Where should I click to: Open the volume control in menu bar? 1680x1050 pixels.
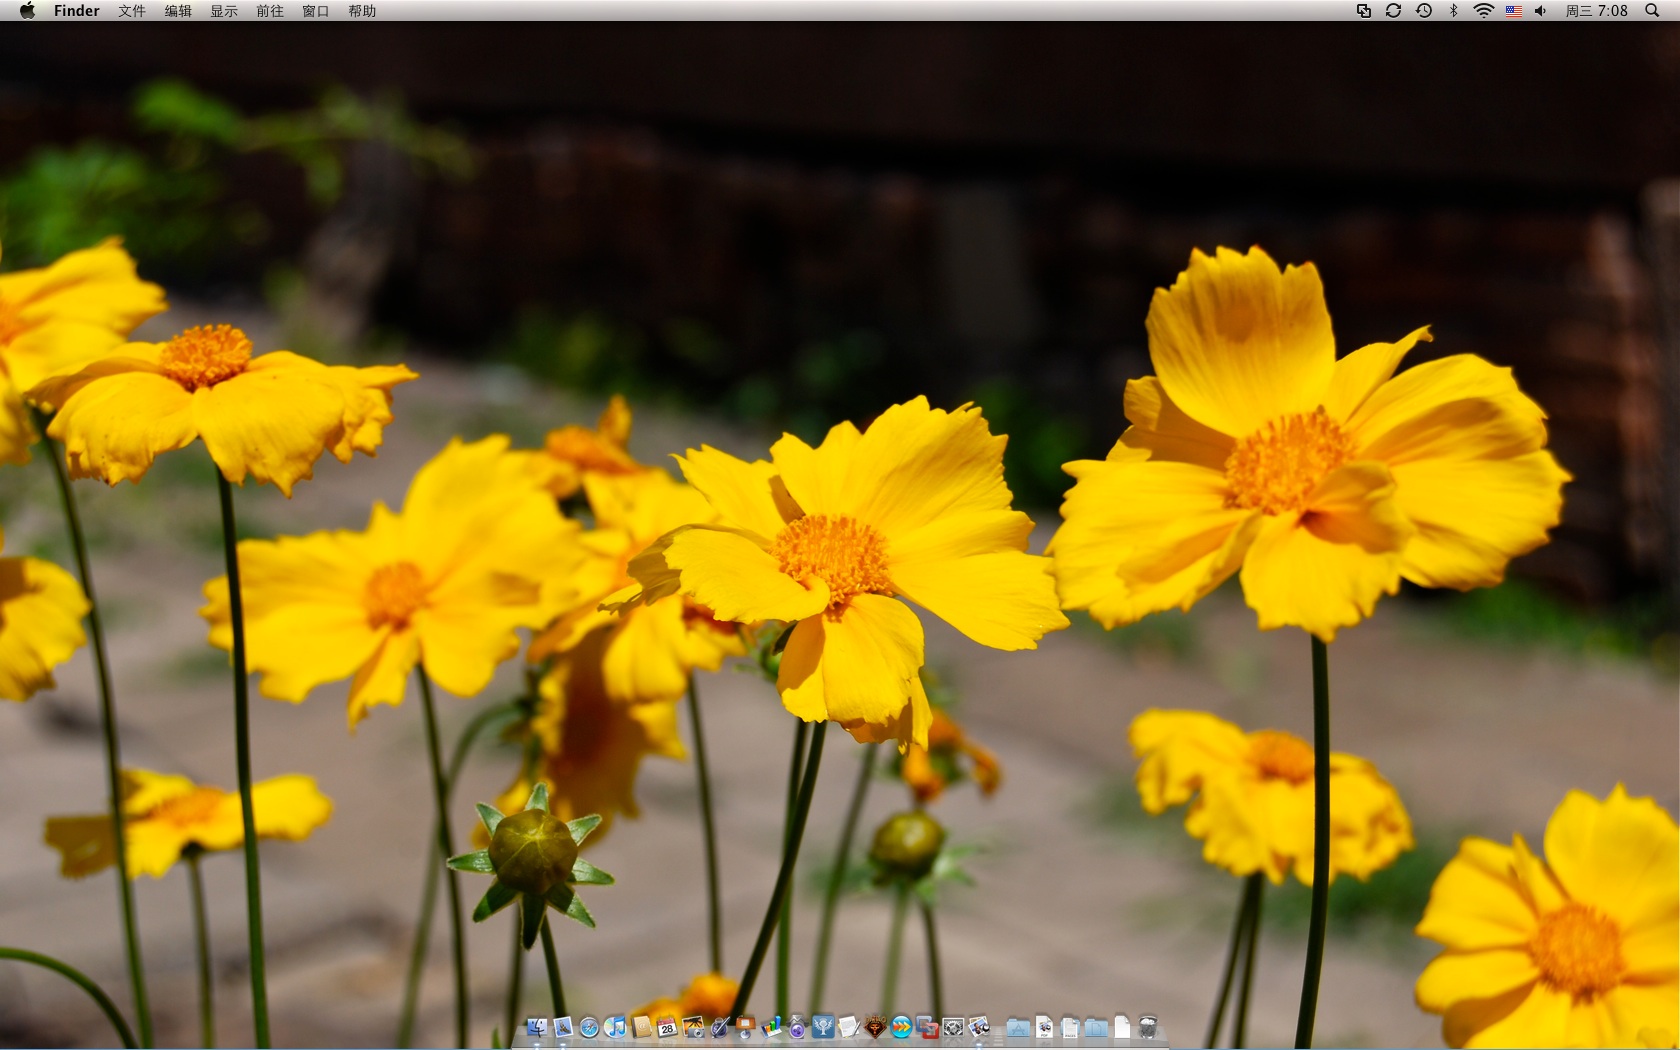(x=1541, y=11)
